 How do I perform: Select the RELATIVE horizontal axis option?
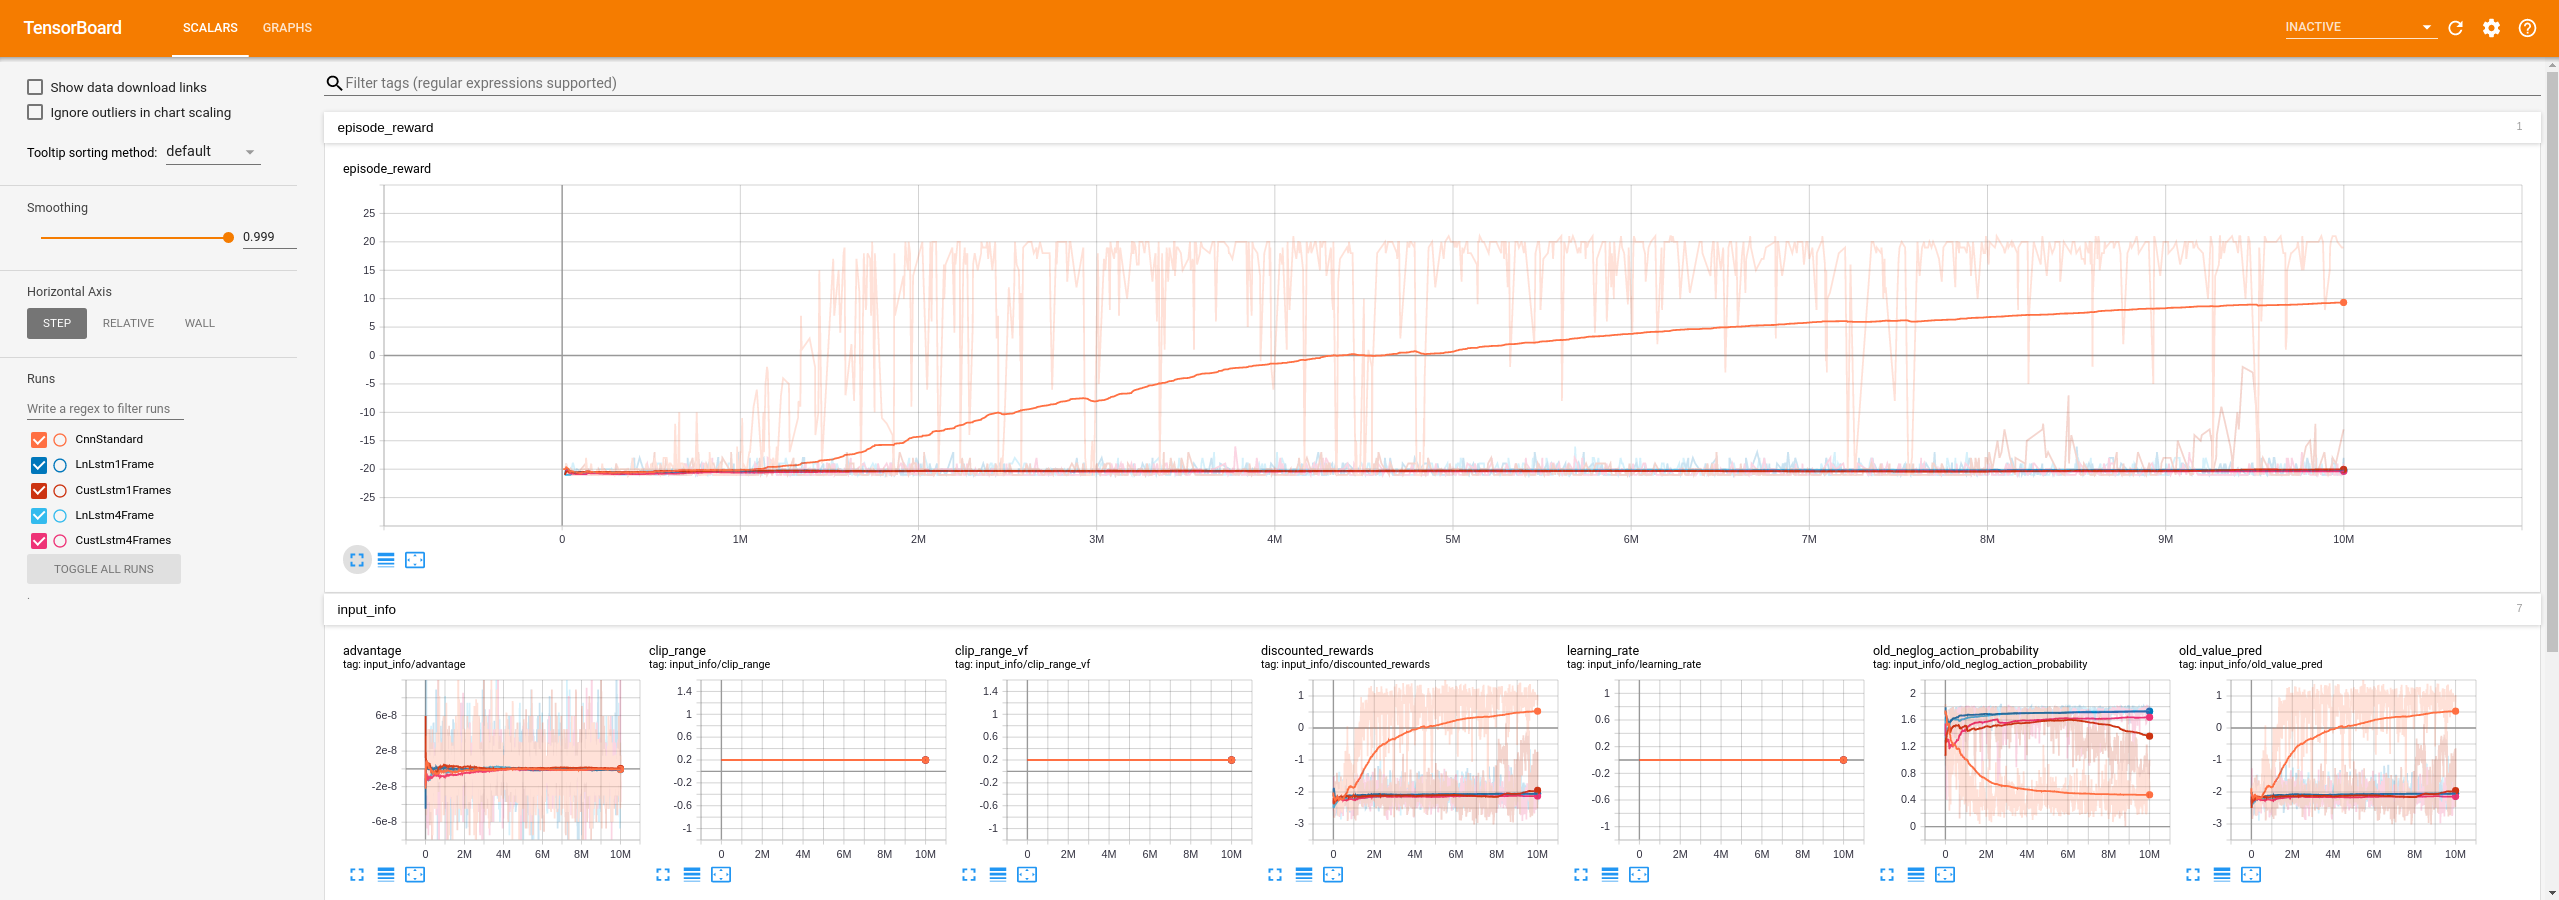[128, 323]
